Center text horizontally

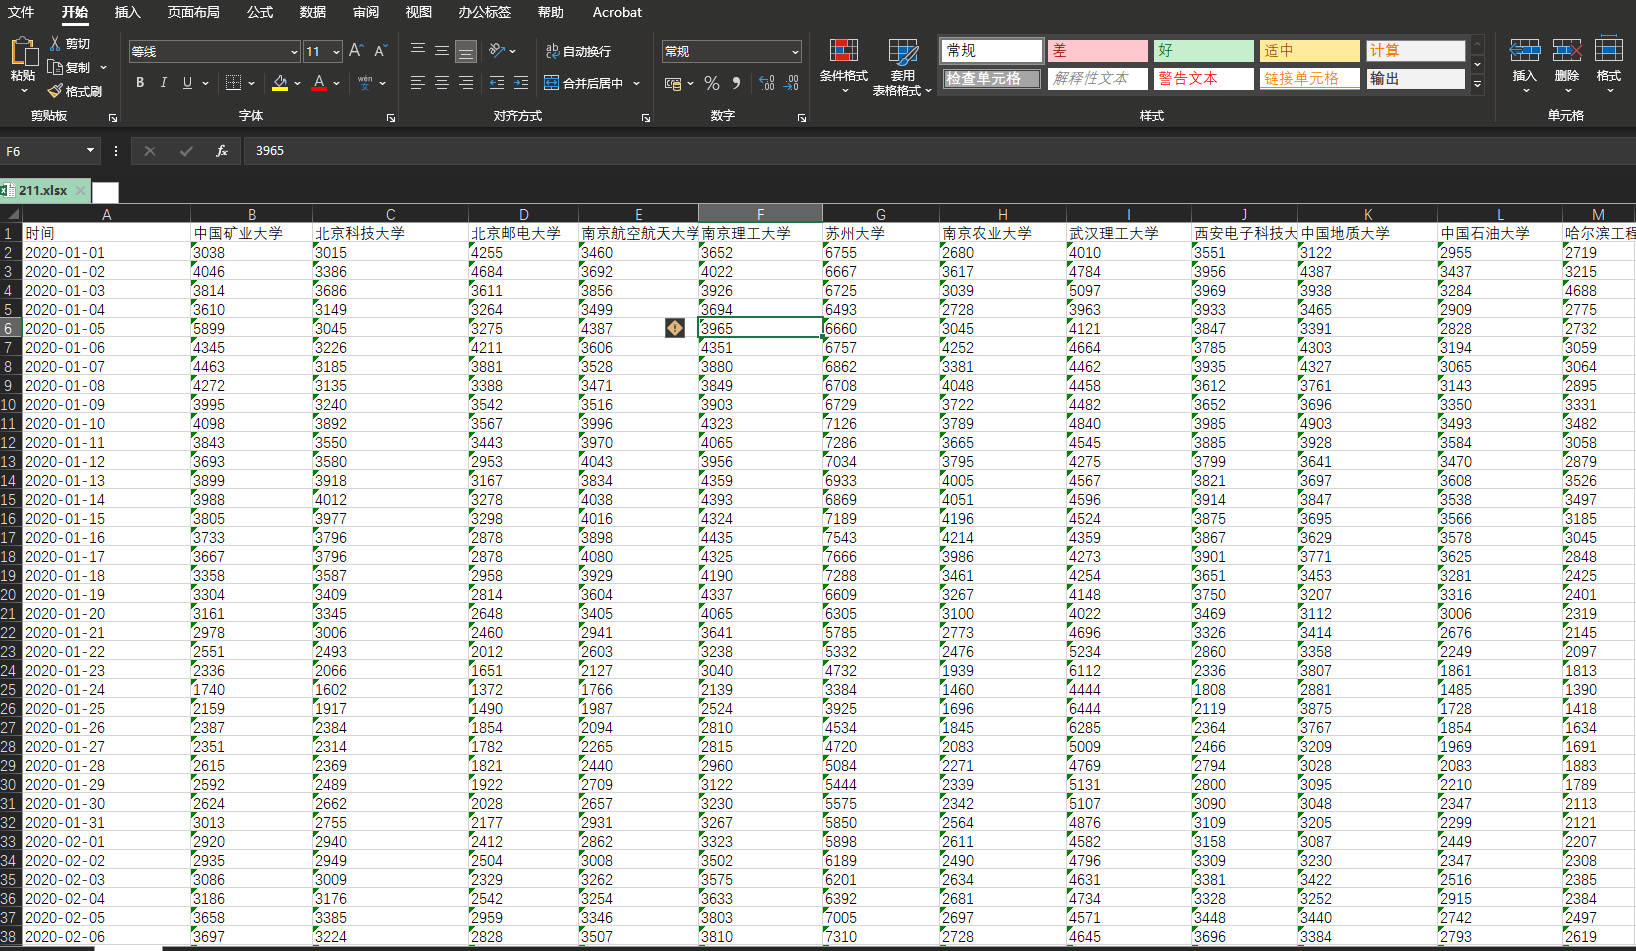click(x=442, y=83)
